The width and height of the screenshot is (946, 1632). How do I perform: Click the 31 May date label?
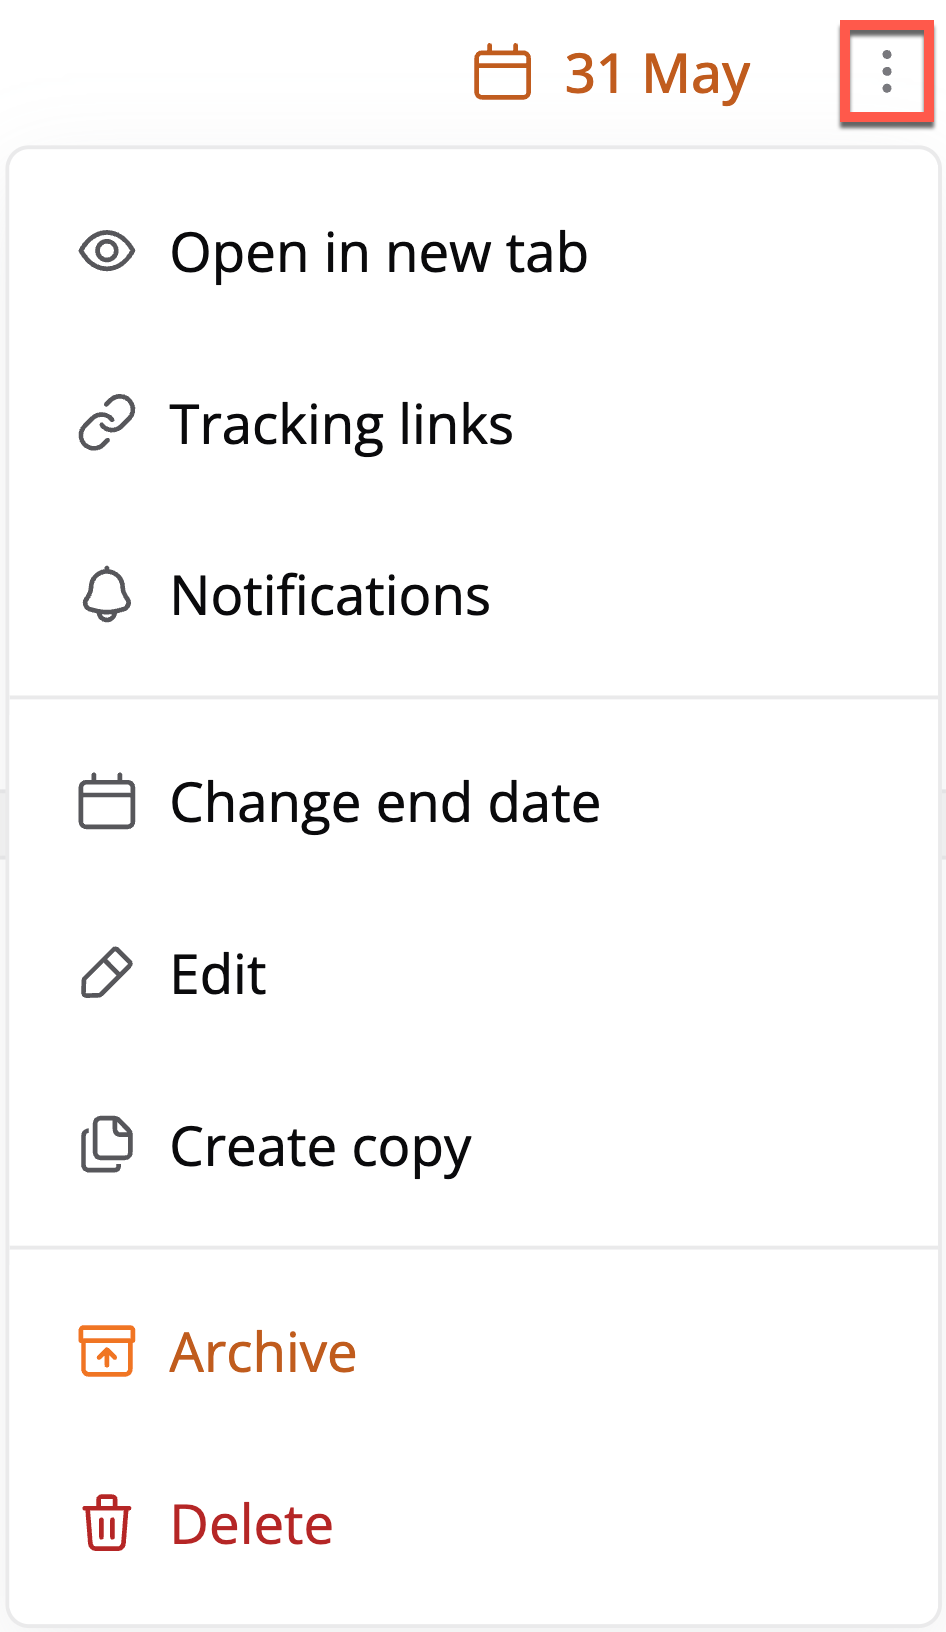pos(657,74)
